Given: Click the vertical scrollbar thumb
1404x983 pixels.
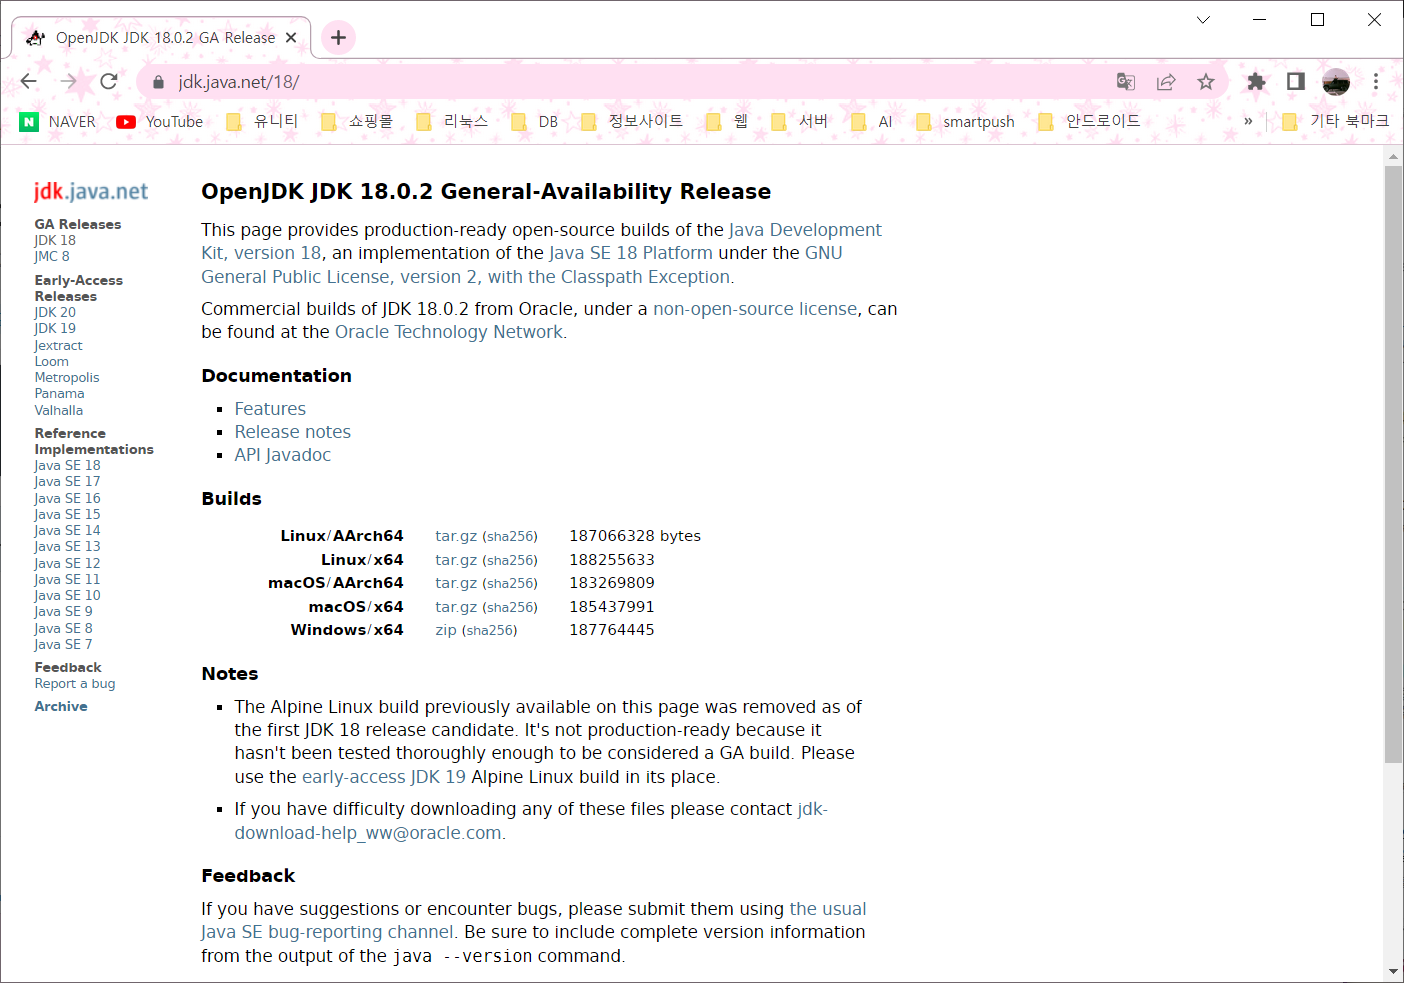Looking at the screenshot, I should point(1393,465).
